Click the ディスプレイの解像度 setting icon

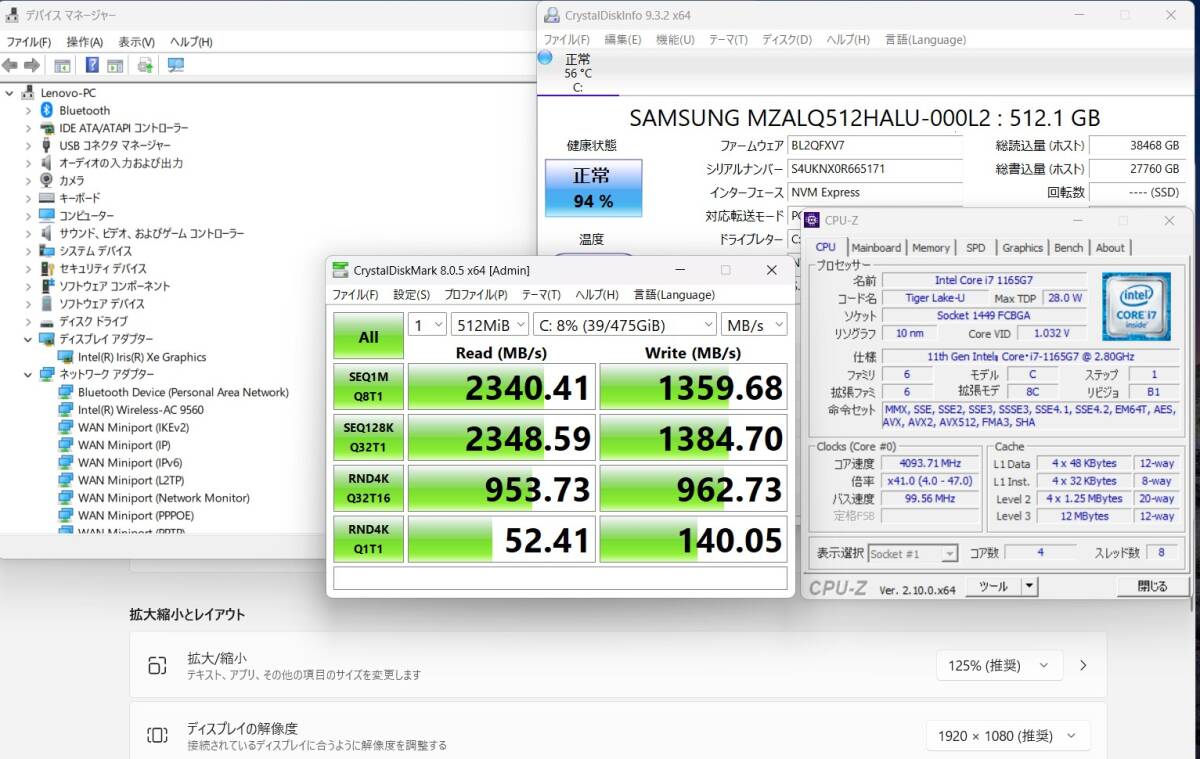[x=157, y=736]
